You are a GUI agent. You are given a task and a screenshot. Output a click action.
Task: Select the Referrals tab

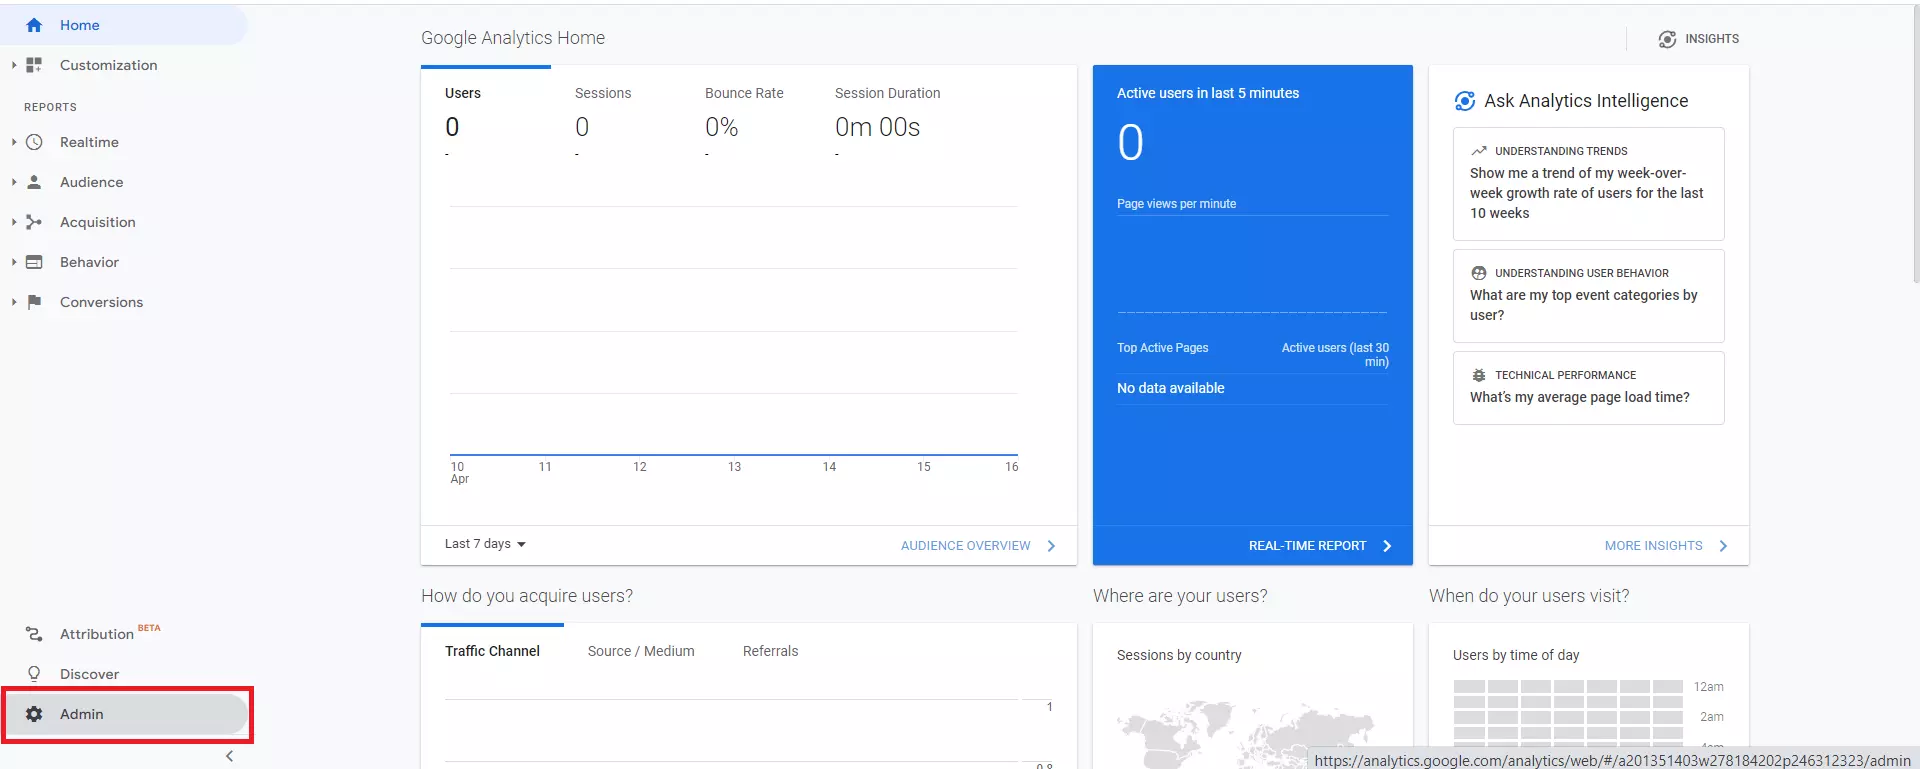(770, 651)
